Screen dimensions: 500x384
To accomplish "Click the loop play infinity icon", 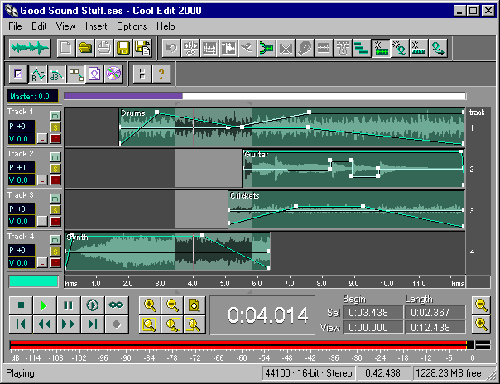I will 116,305.
